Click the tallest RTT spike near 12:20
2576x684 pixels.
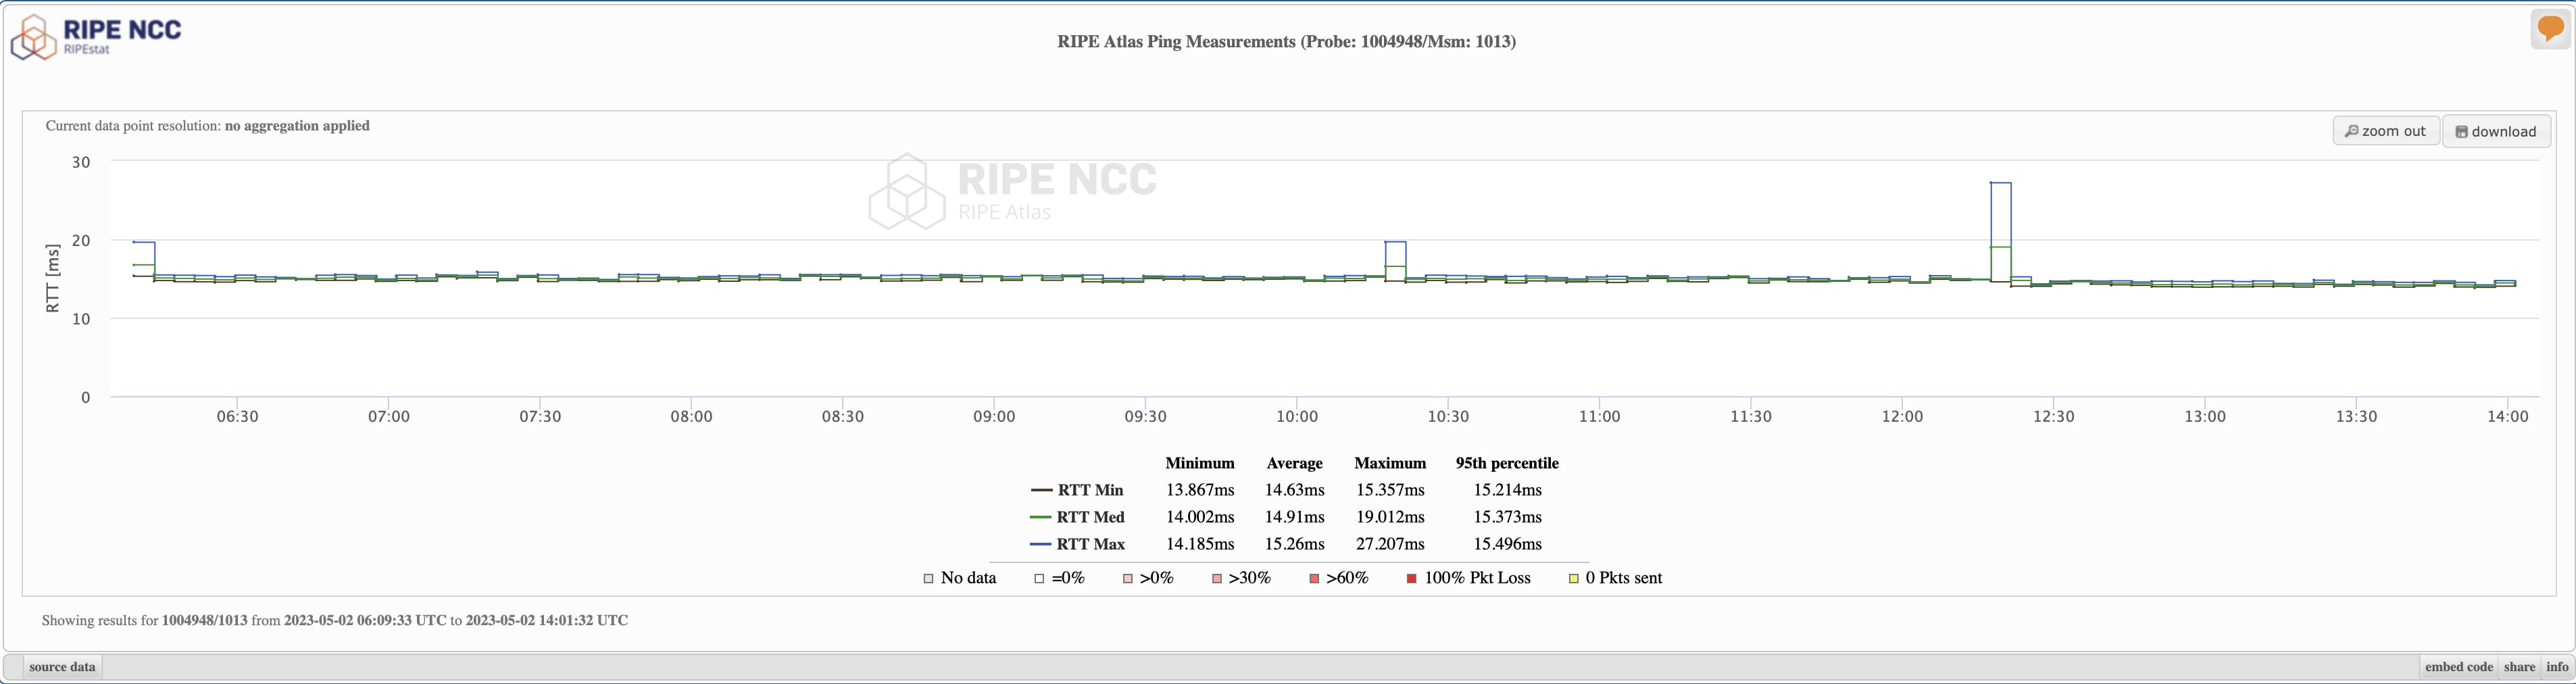2000,184
